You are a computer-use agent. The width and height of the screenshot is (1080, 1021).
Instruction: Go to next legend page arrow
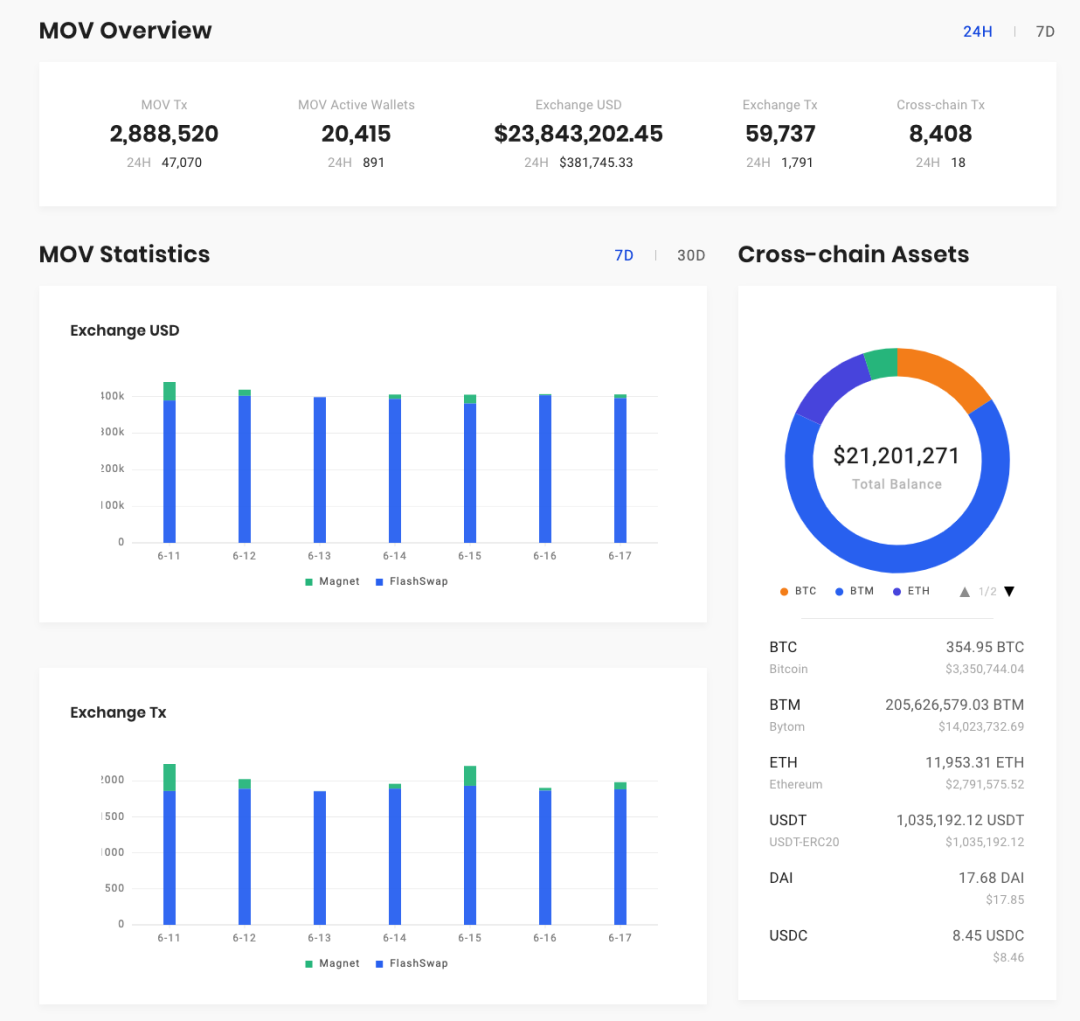1009,592
